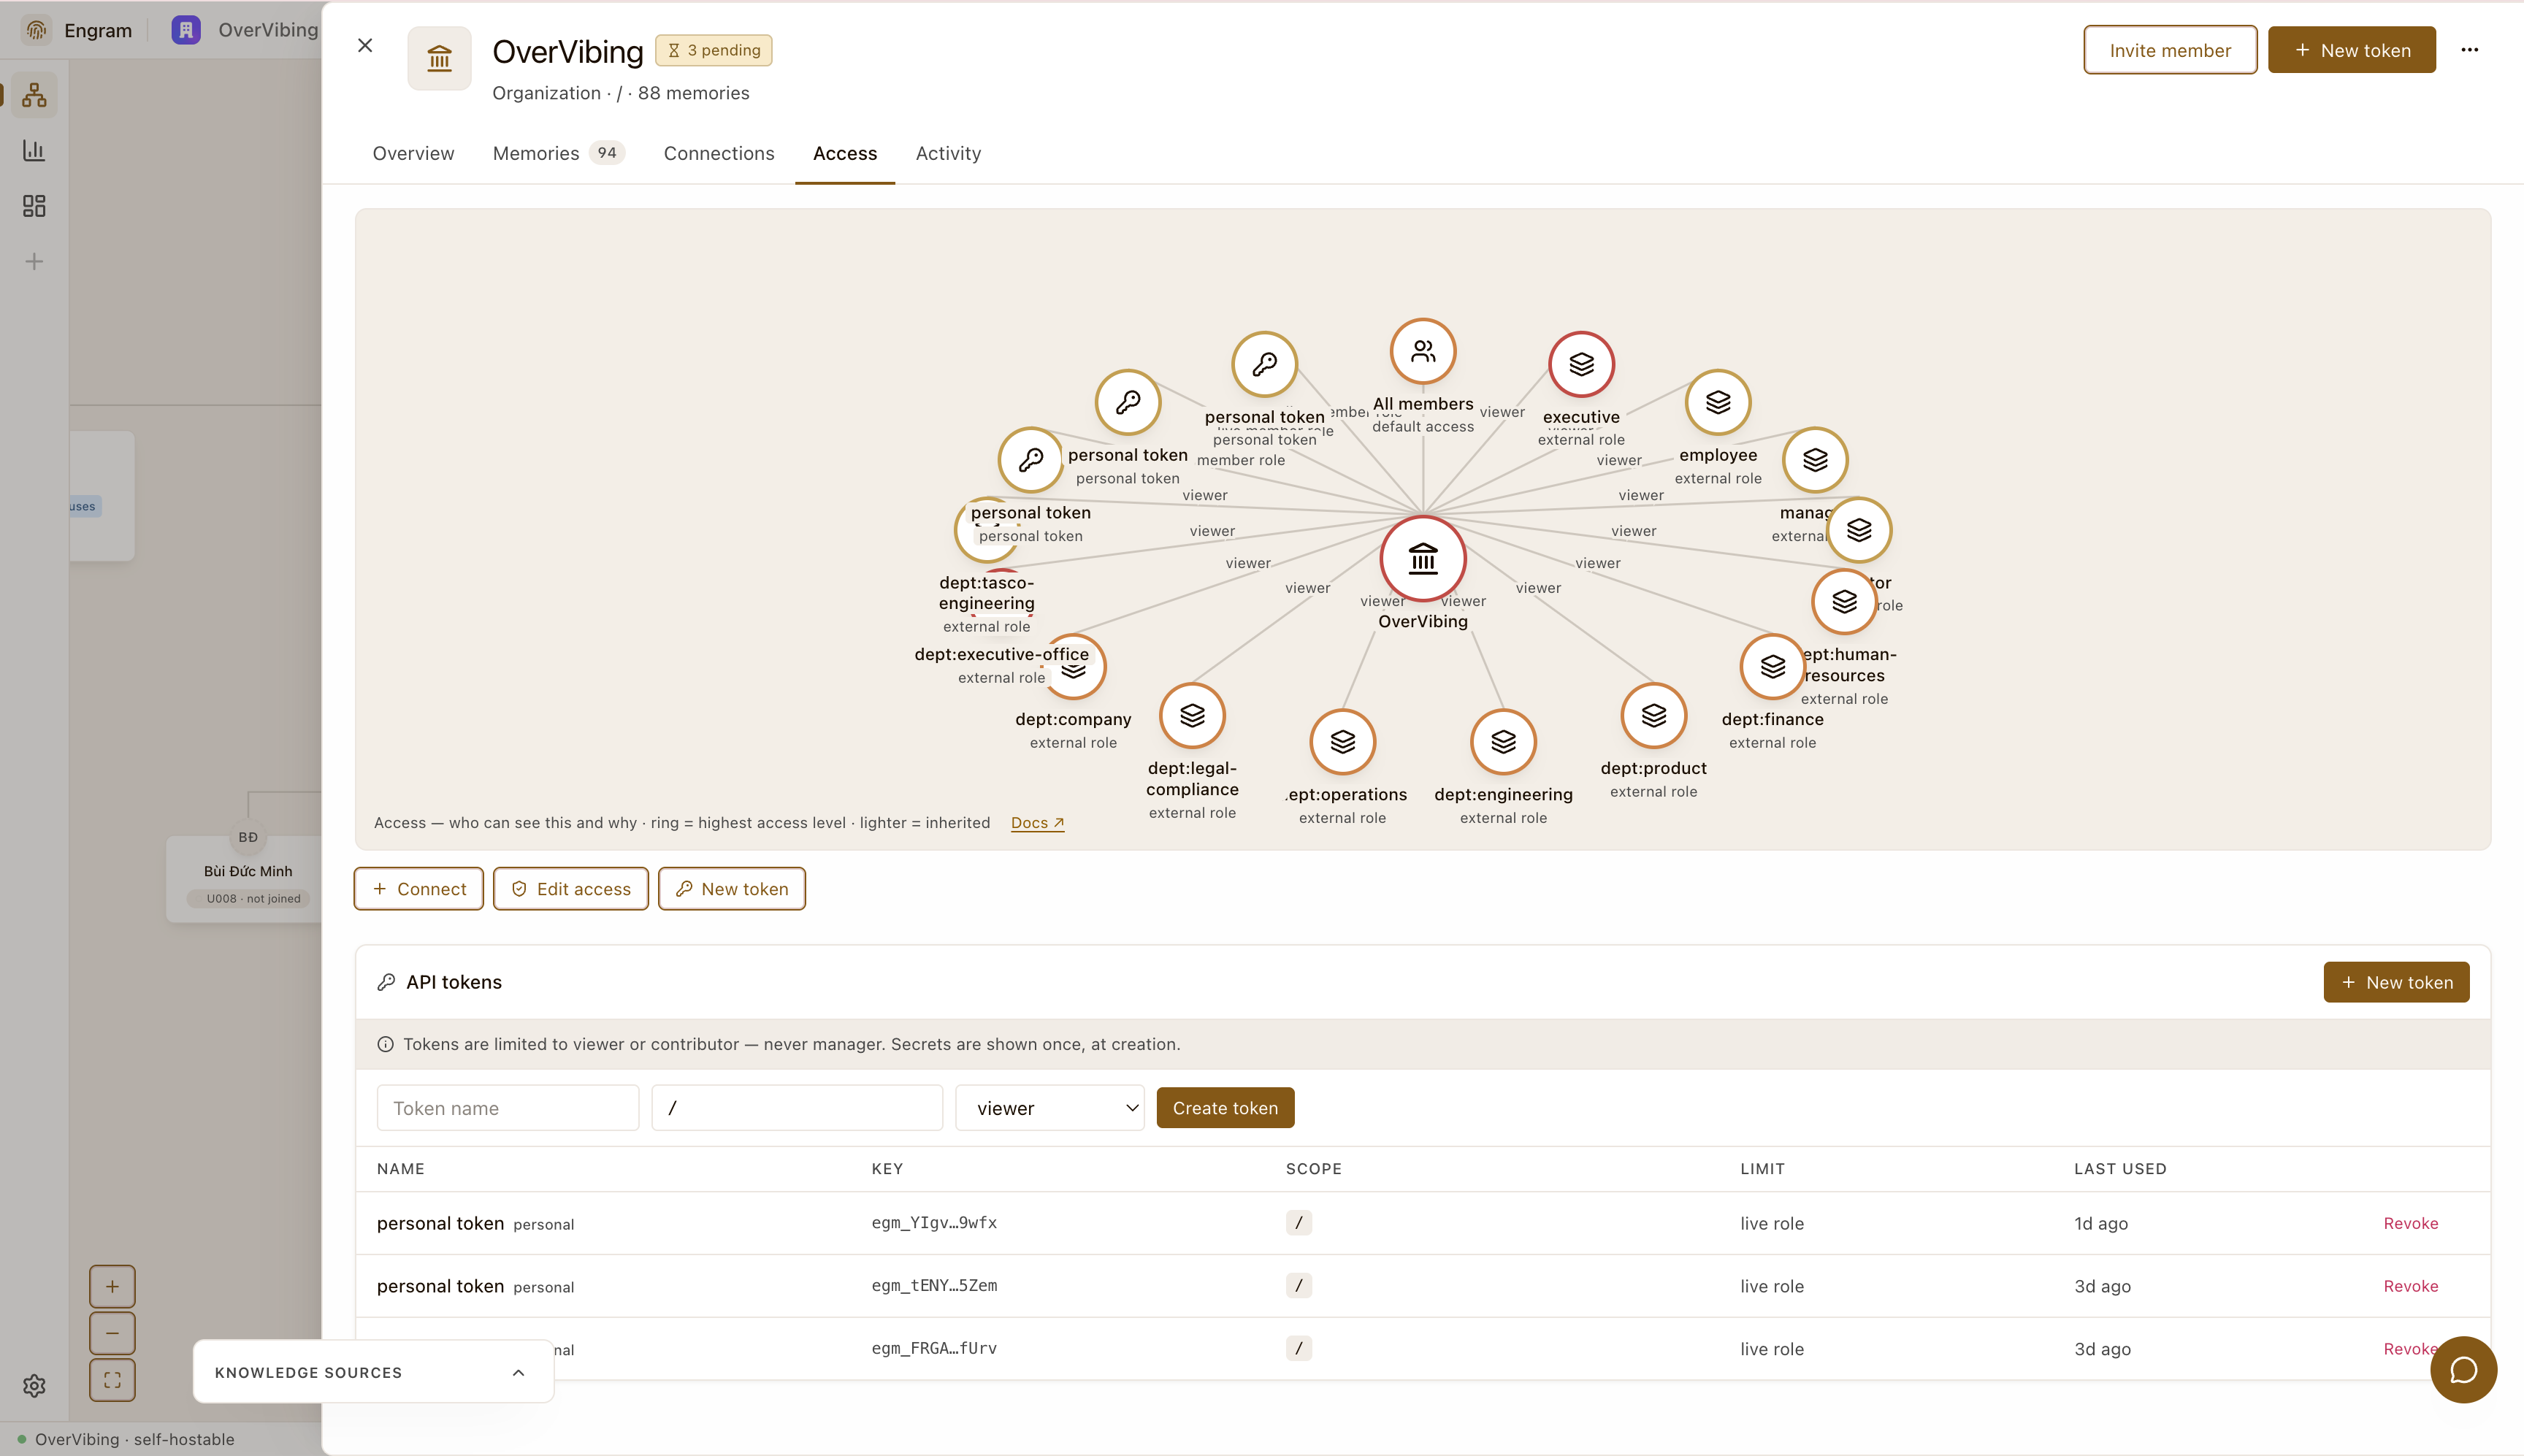Click key text egm_tENY…5Zem

pyautogui.click(x=934, y=1286)
